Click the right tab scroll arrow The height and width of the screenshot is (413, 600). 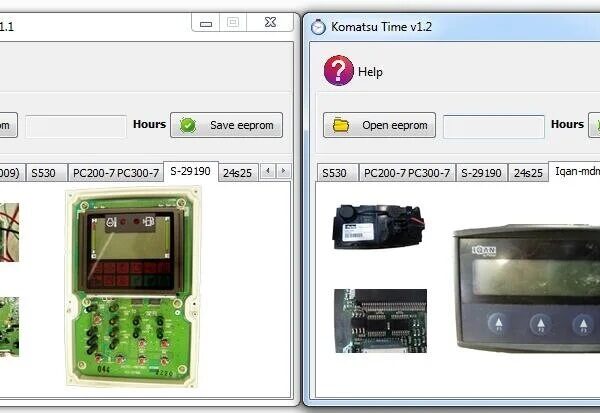[283, 171]
